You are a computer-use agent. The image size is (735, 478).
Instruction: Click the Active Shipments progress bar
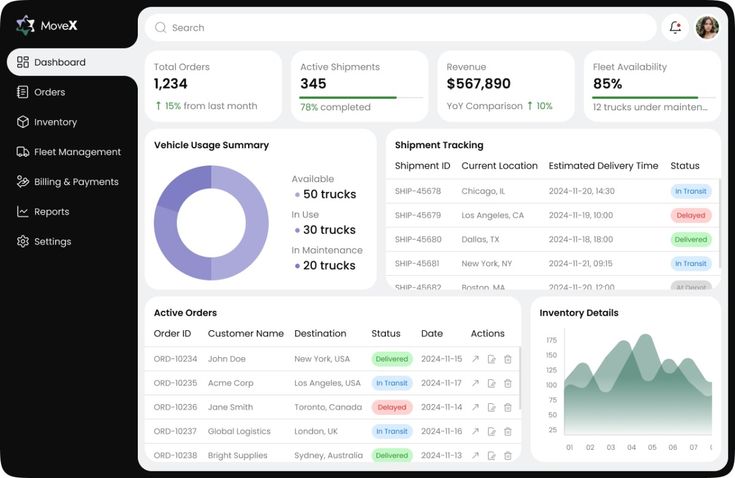(361, 97)
